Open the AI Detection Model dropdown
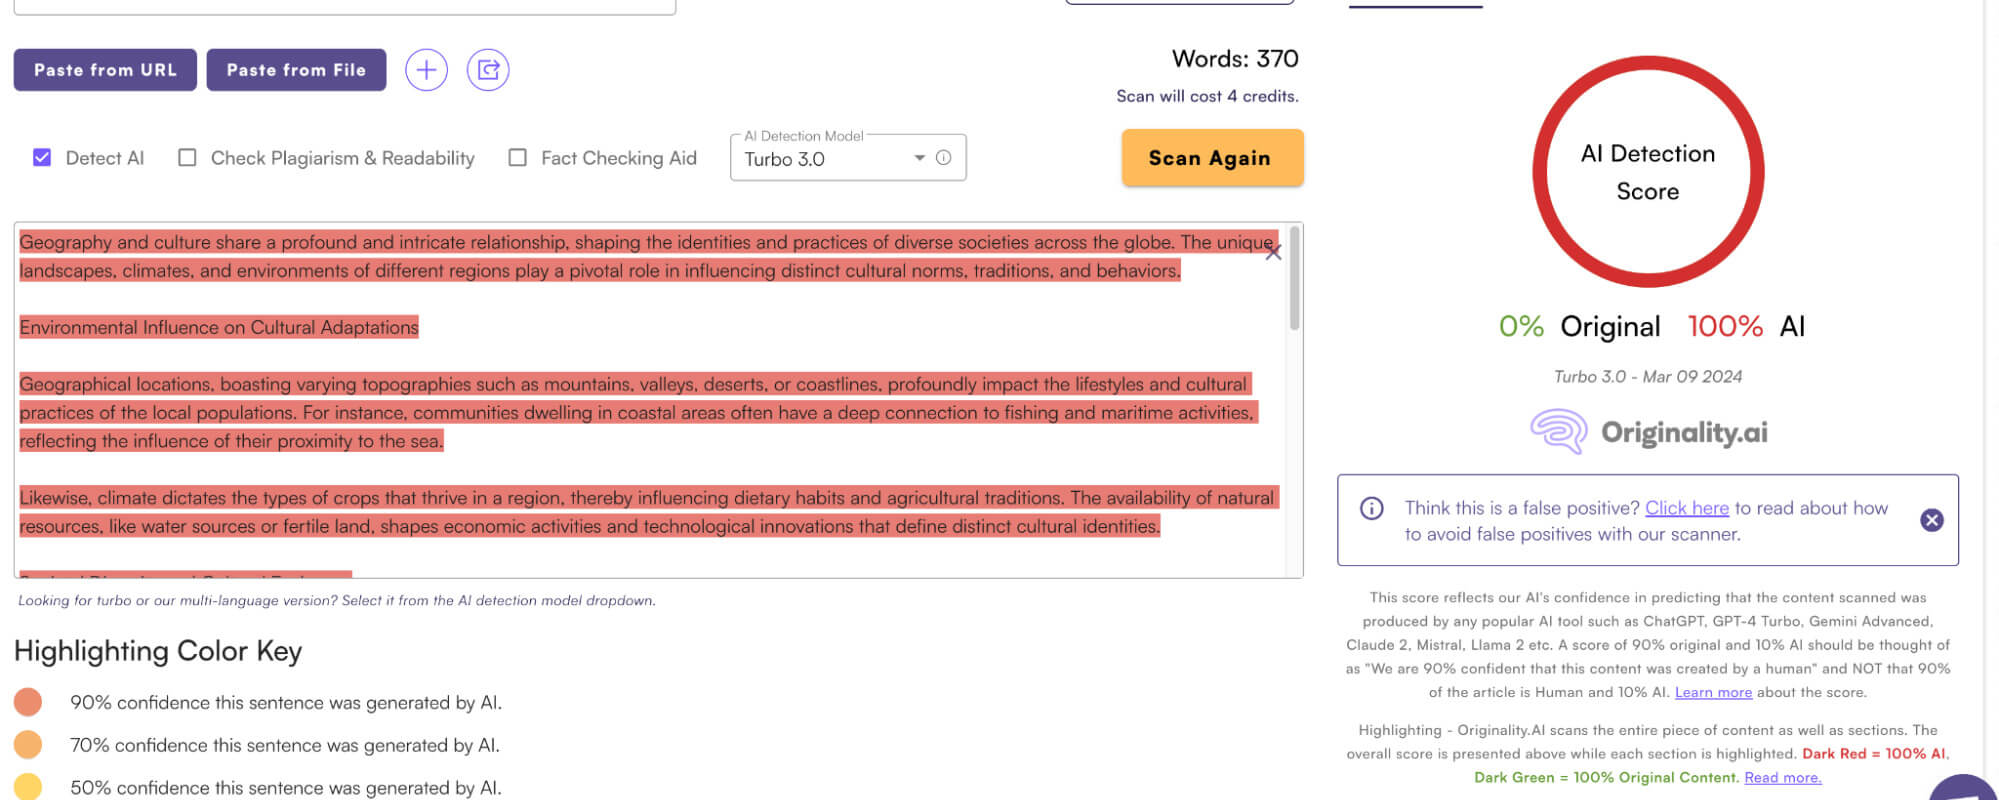The height and width of the screenshot is (801, 1999). point(828,159)
